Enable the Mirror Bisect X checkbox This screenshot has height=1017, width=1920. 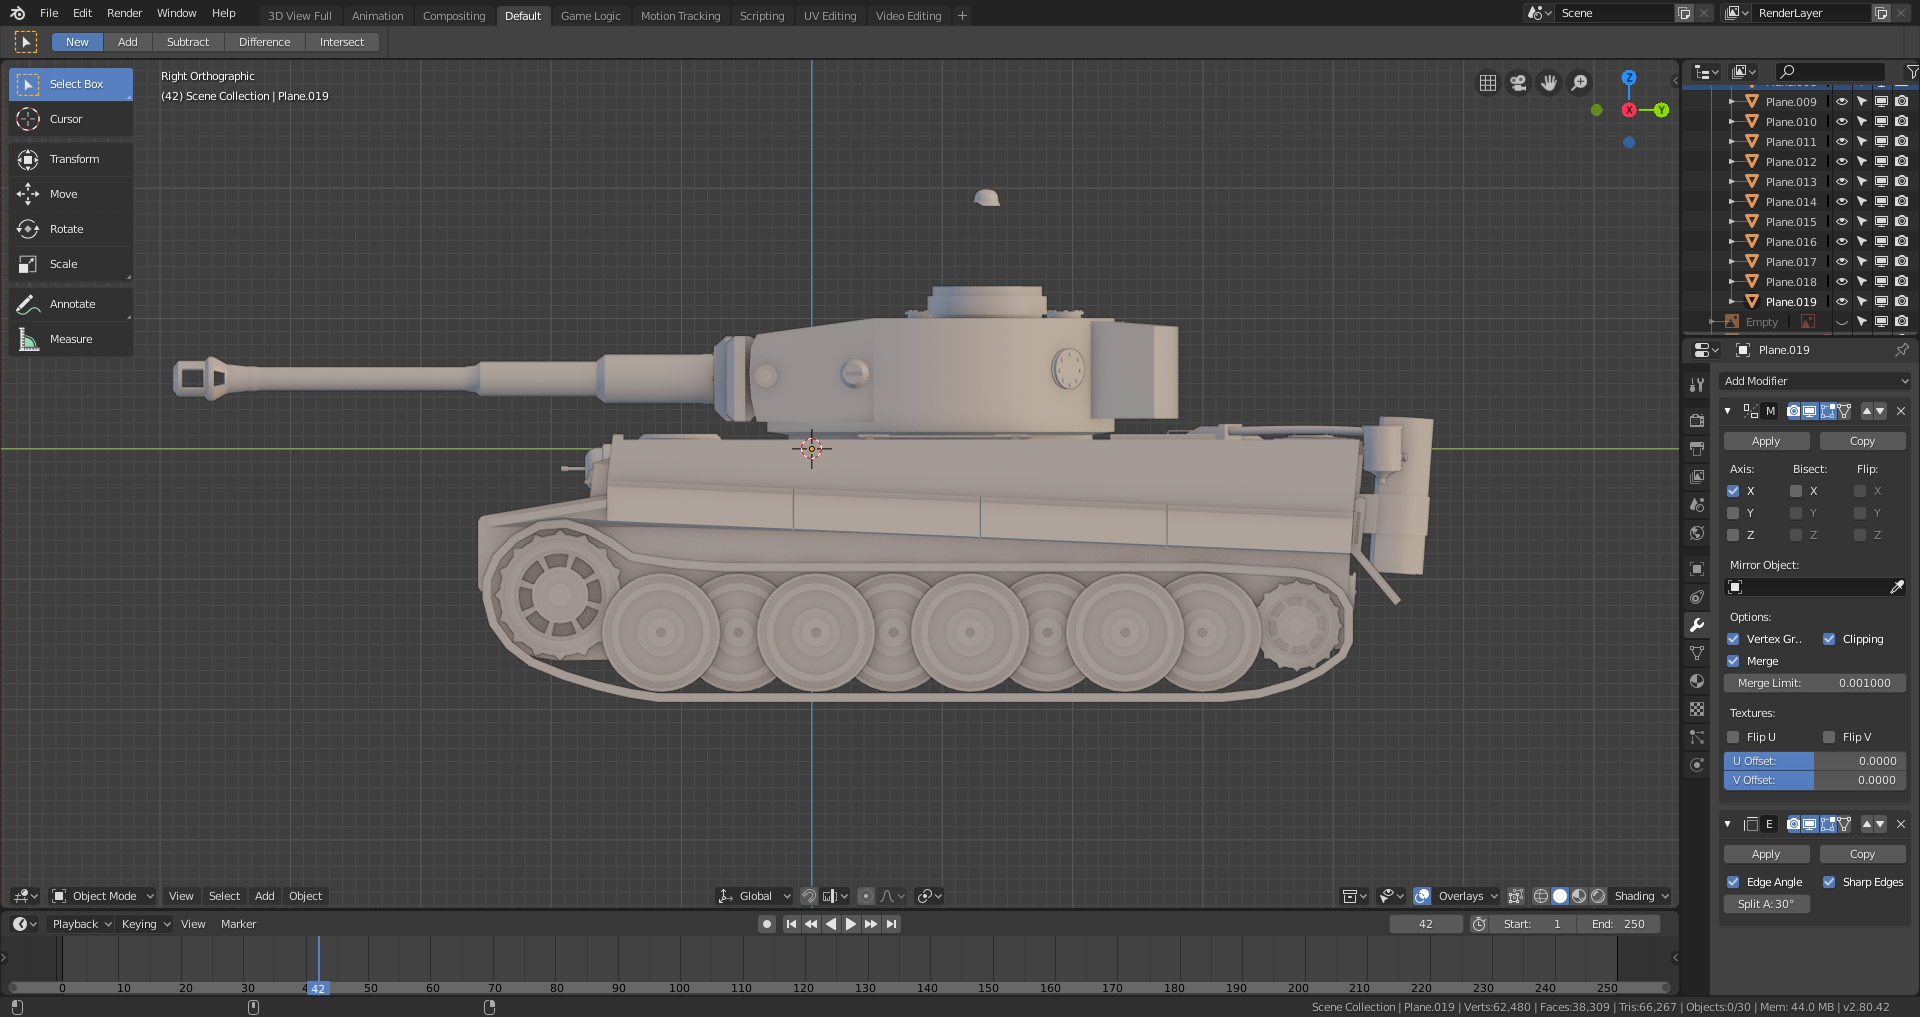click(x=1796, y=491)
